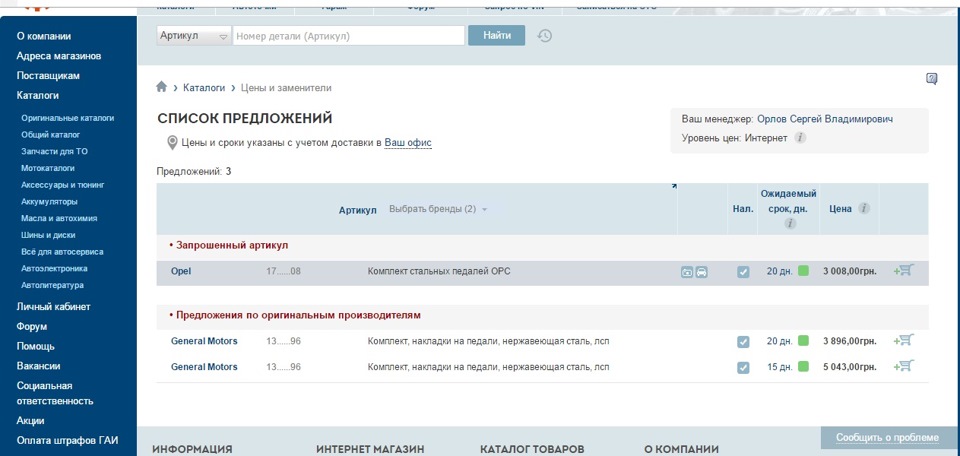Click the Каталоги breadcrumb link
Image resolution: width=960 pixels, height=456 pixels.
click(204, 88)
